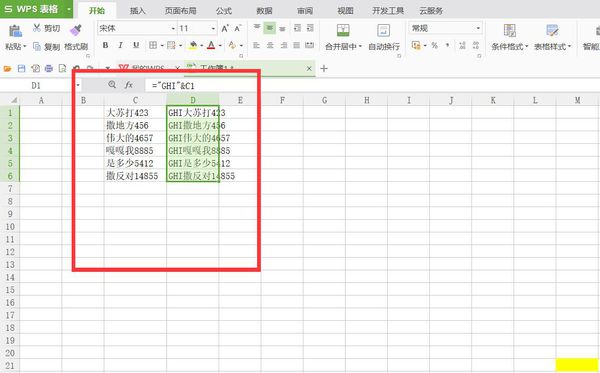Image resolution: width=600 pixels, height=373 pixels.
Task: Expand the font color dropdown arrow
Action: tap(220, 46)
